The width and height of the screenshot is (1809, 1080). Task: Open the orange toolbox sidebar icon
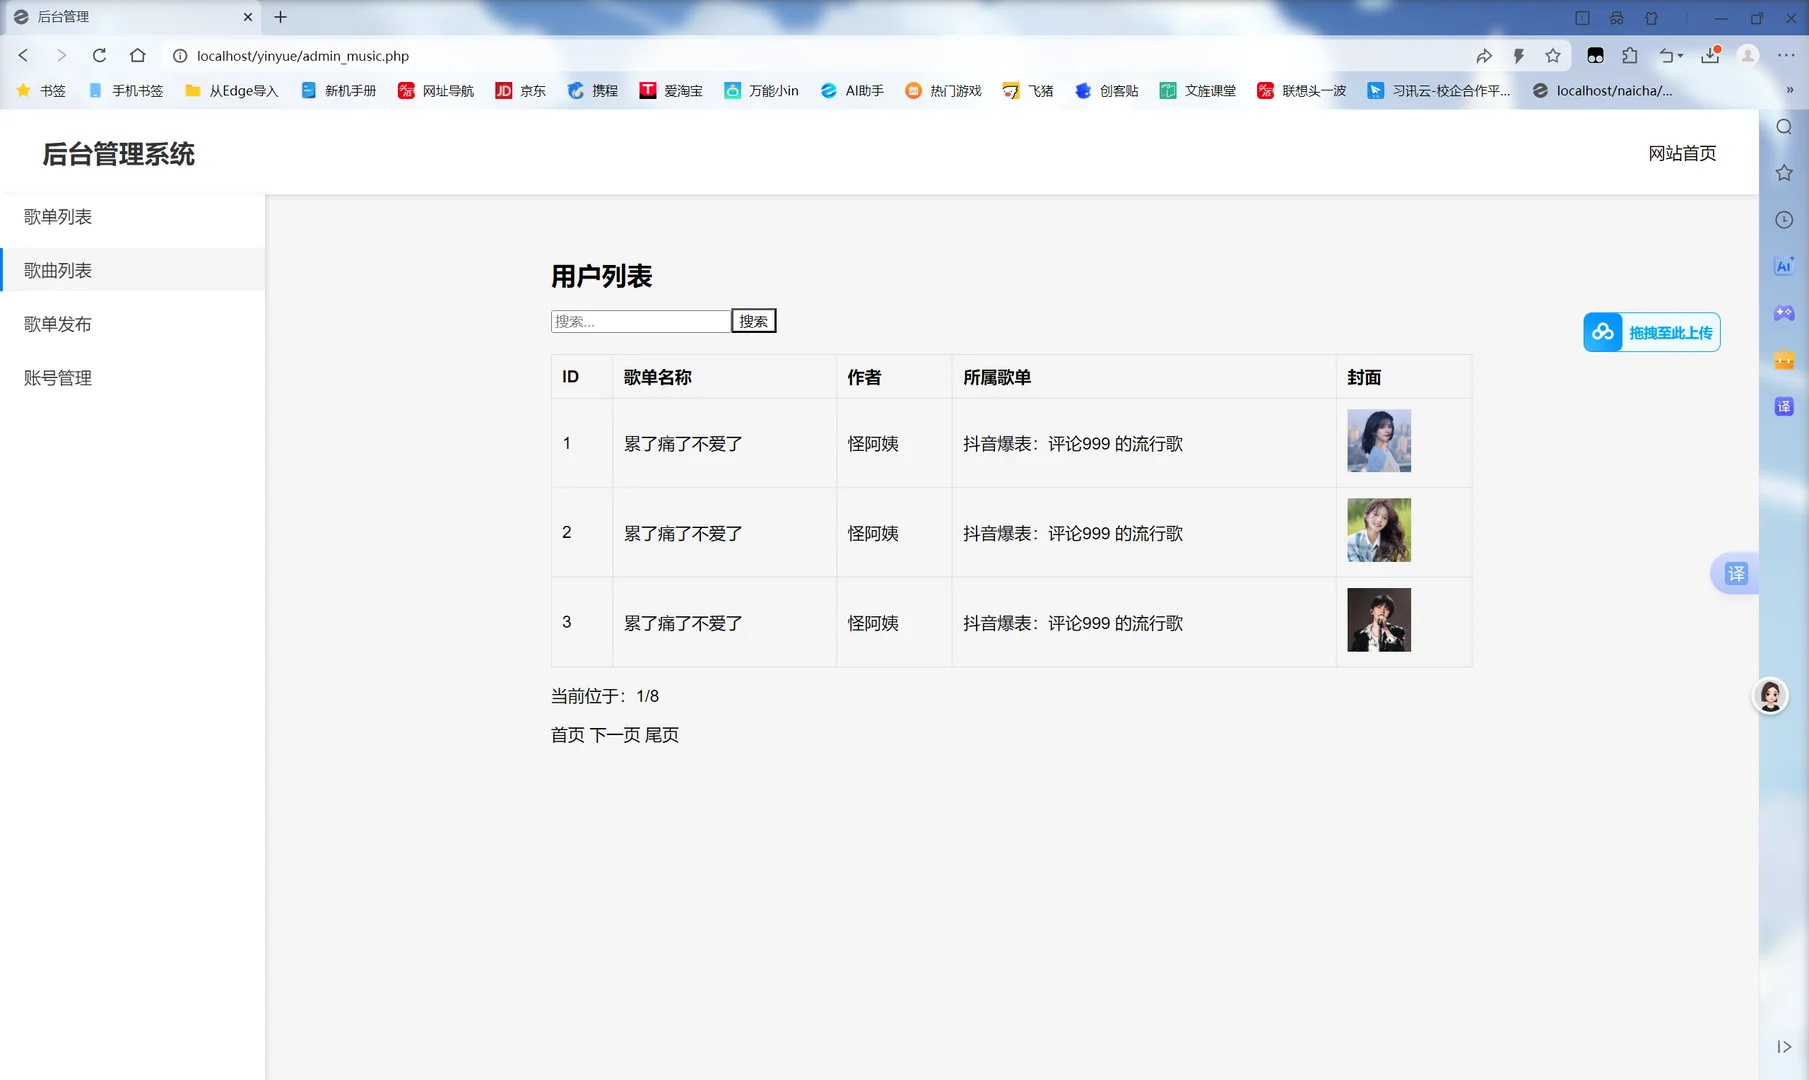tap(1784, 359)
